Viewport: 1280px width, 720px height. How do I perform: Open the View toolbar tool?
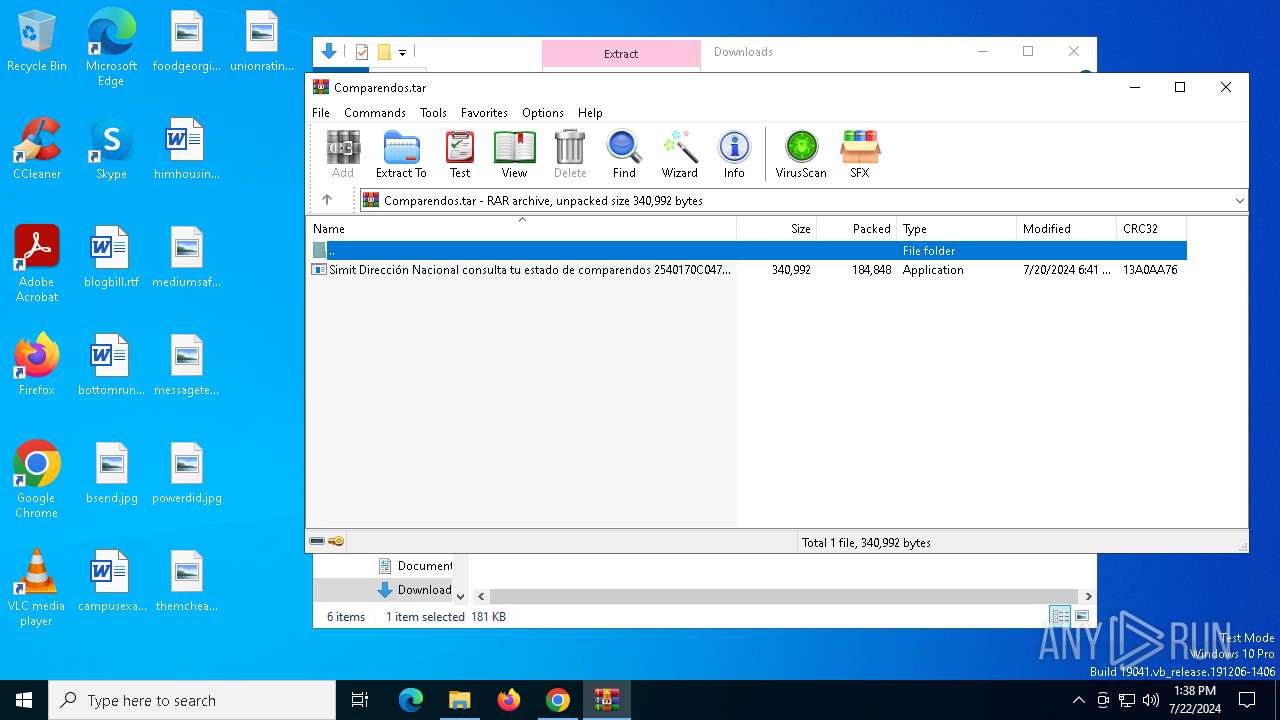tap(514, 154)
